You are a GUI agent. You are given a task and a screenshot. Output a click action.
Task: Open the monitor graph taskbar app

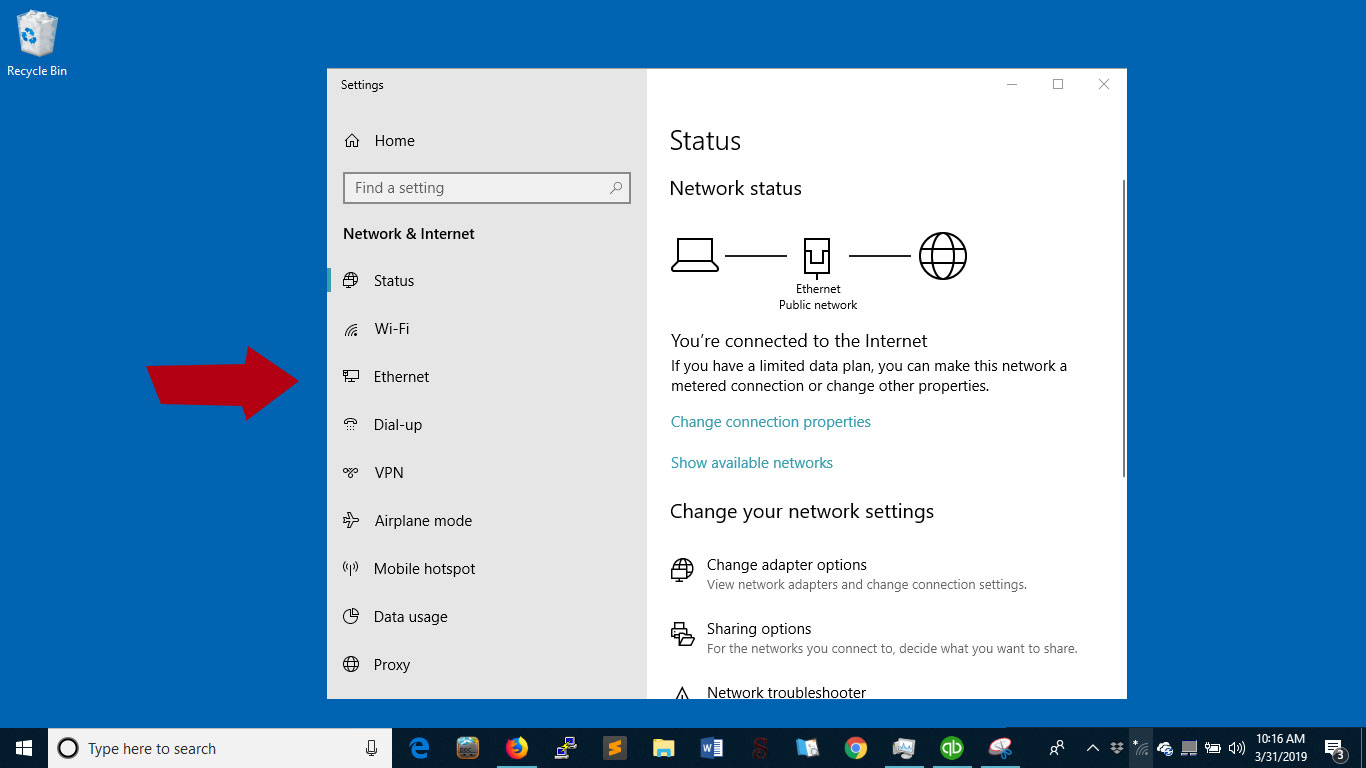tap(904, 748)
